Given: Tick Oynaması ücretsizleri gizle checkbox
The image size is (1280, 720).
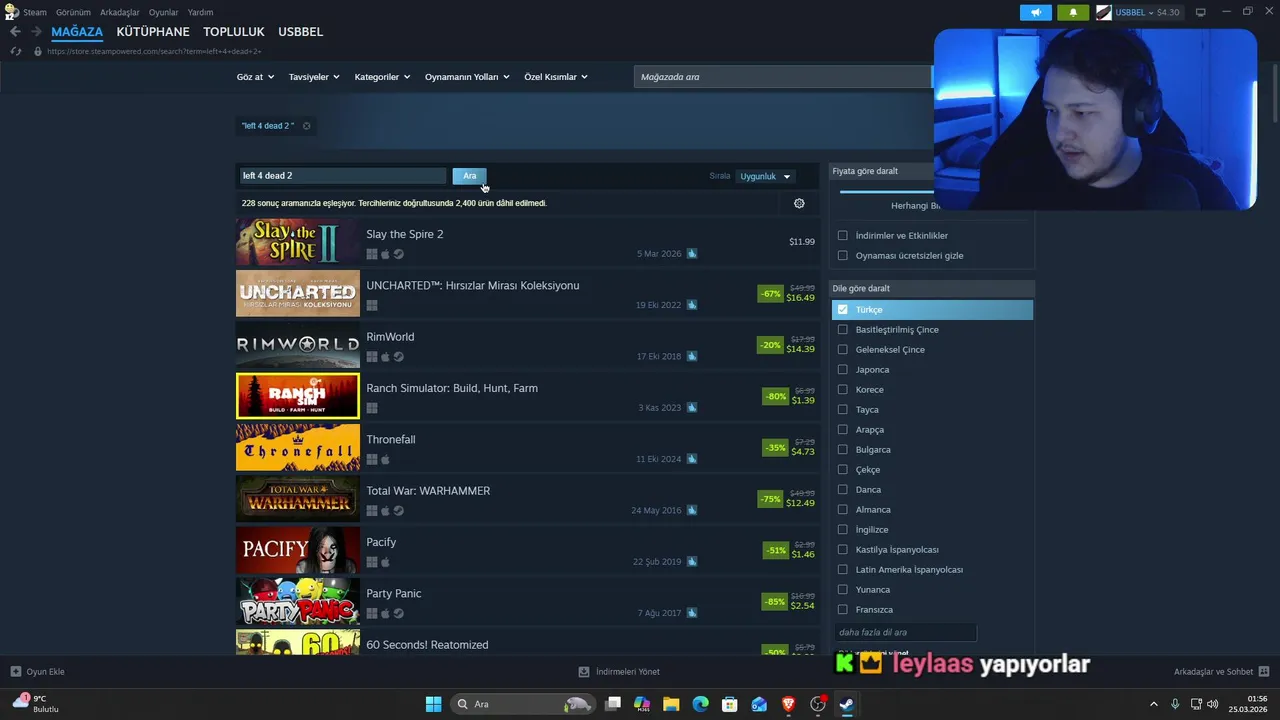Looking at the screenshot, I should [x=842, y=256].
